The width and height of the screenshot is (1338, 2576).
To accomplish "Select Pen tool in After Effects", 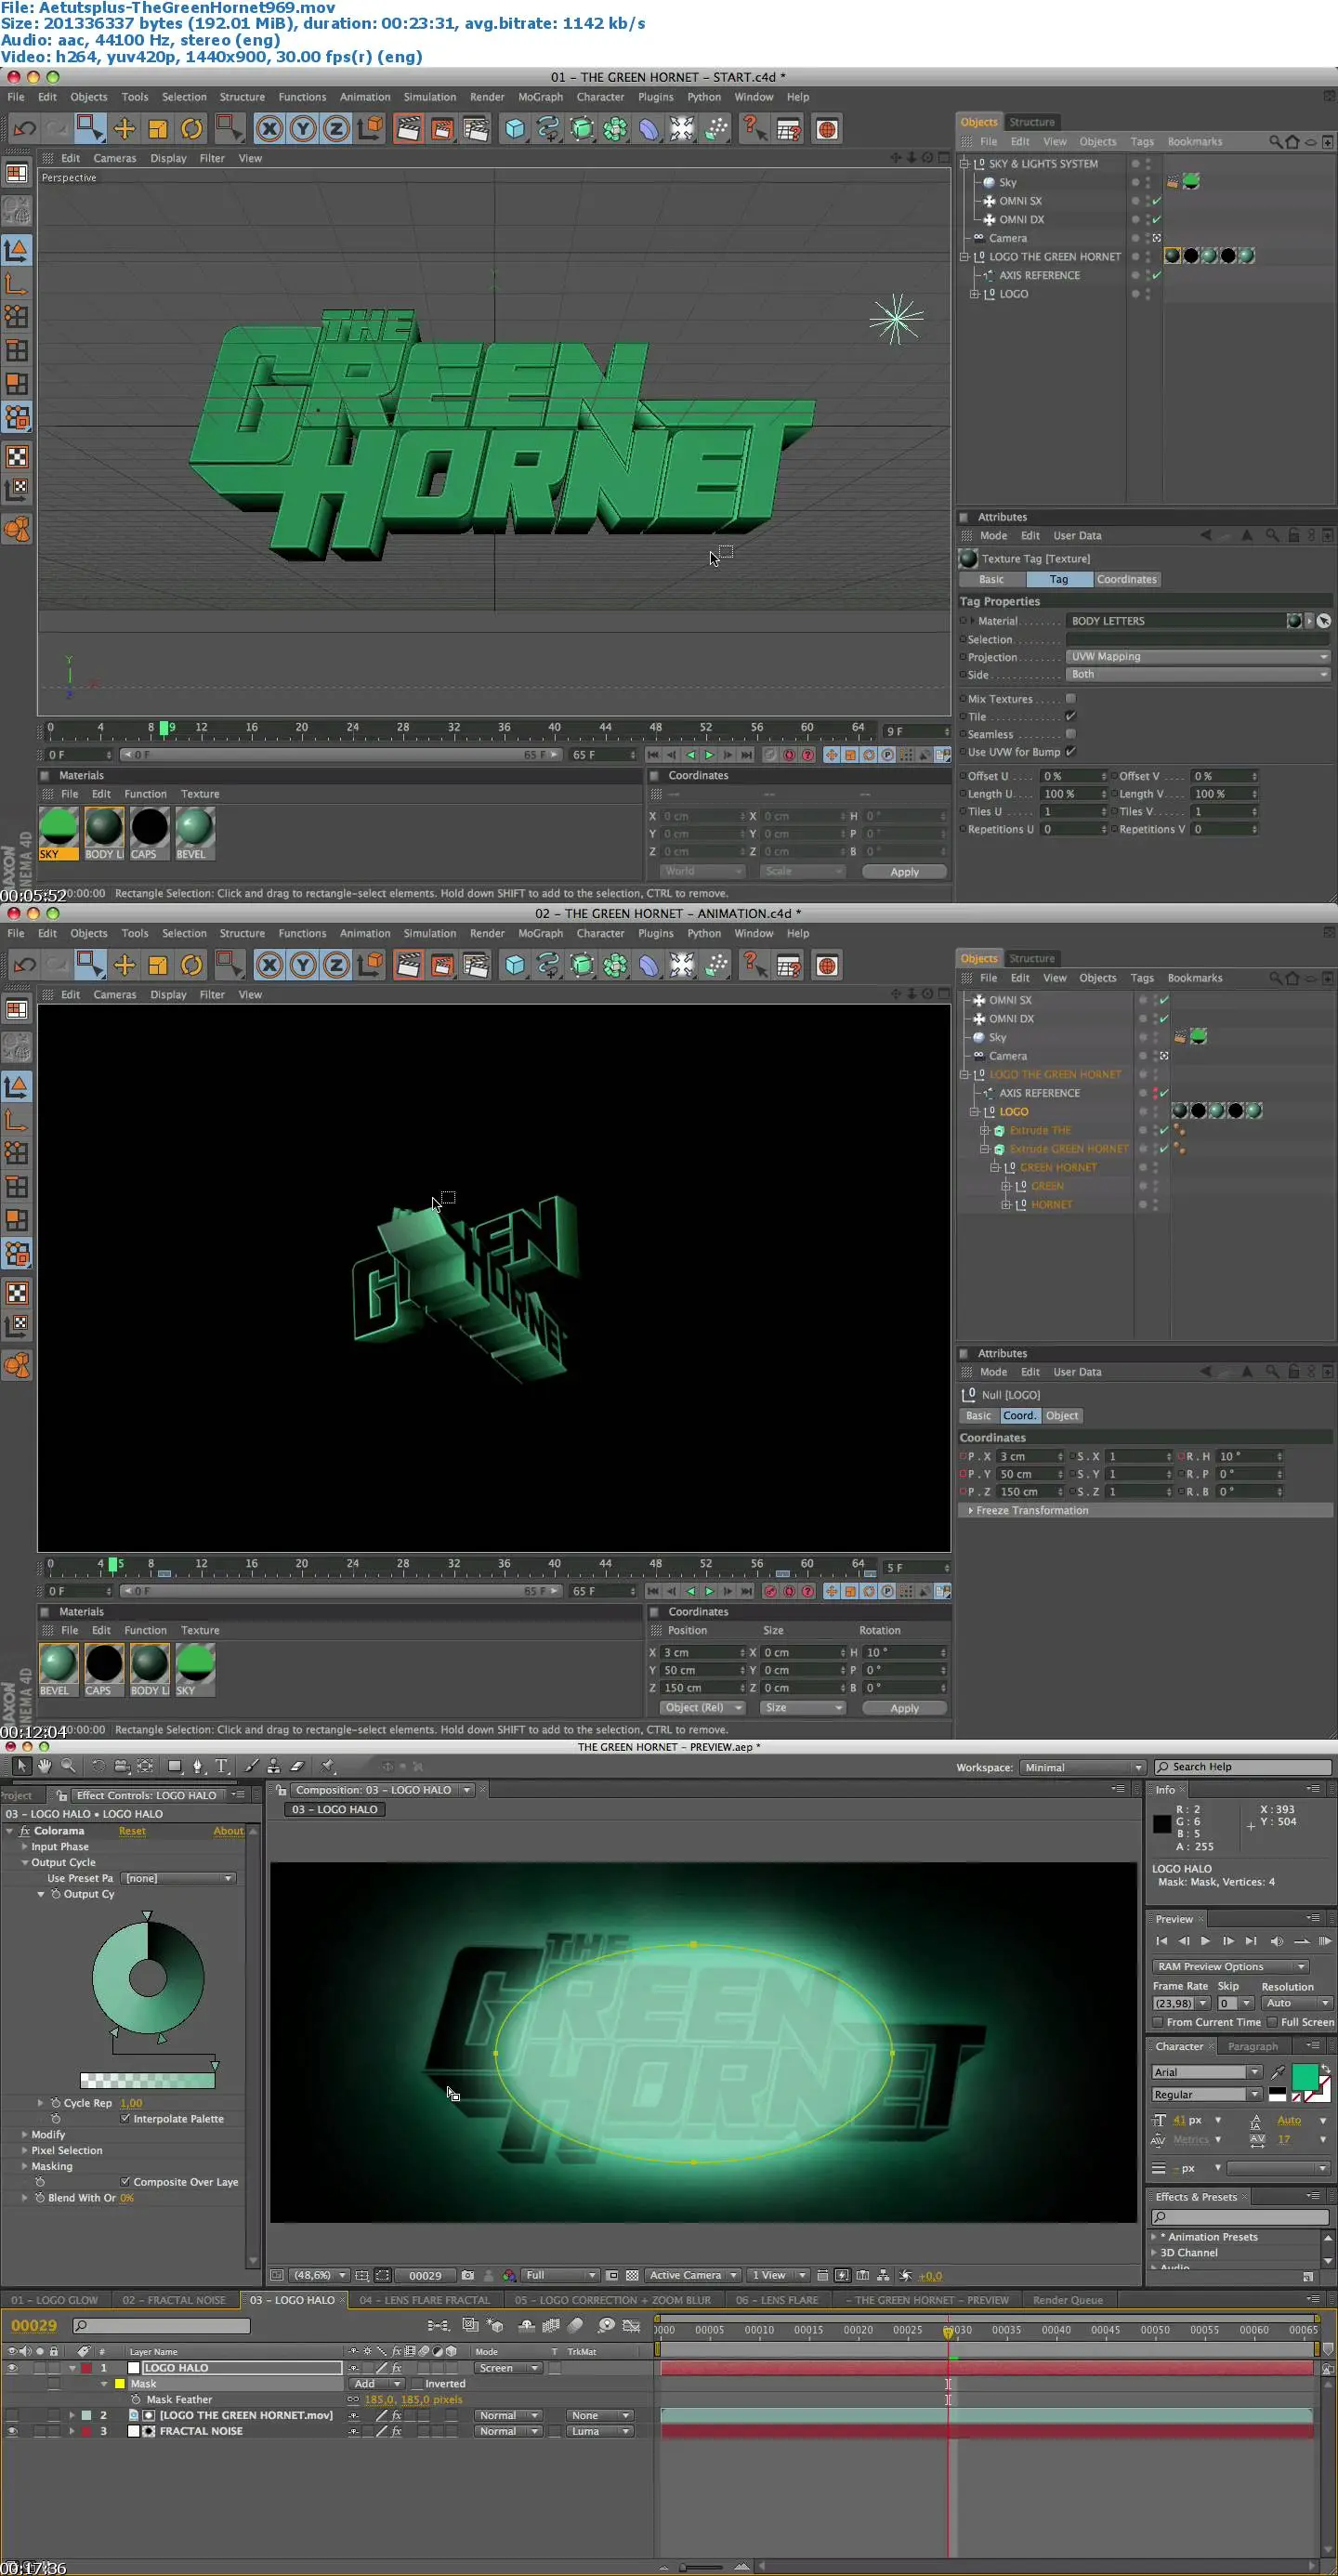I will (x=198, y=1767).
